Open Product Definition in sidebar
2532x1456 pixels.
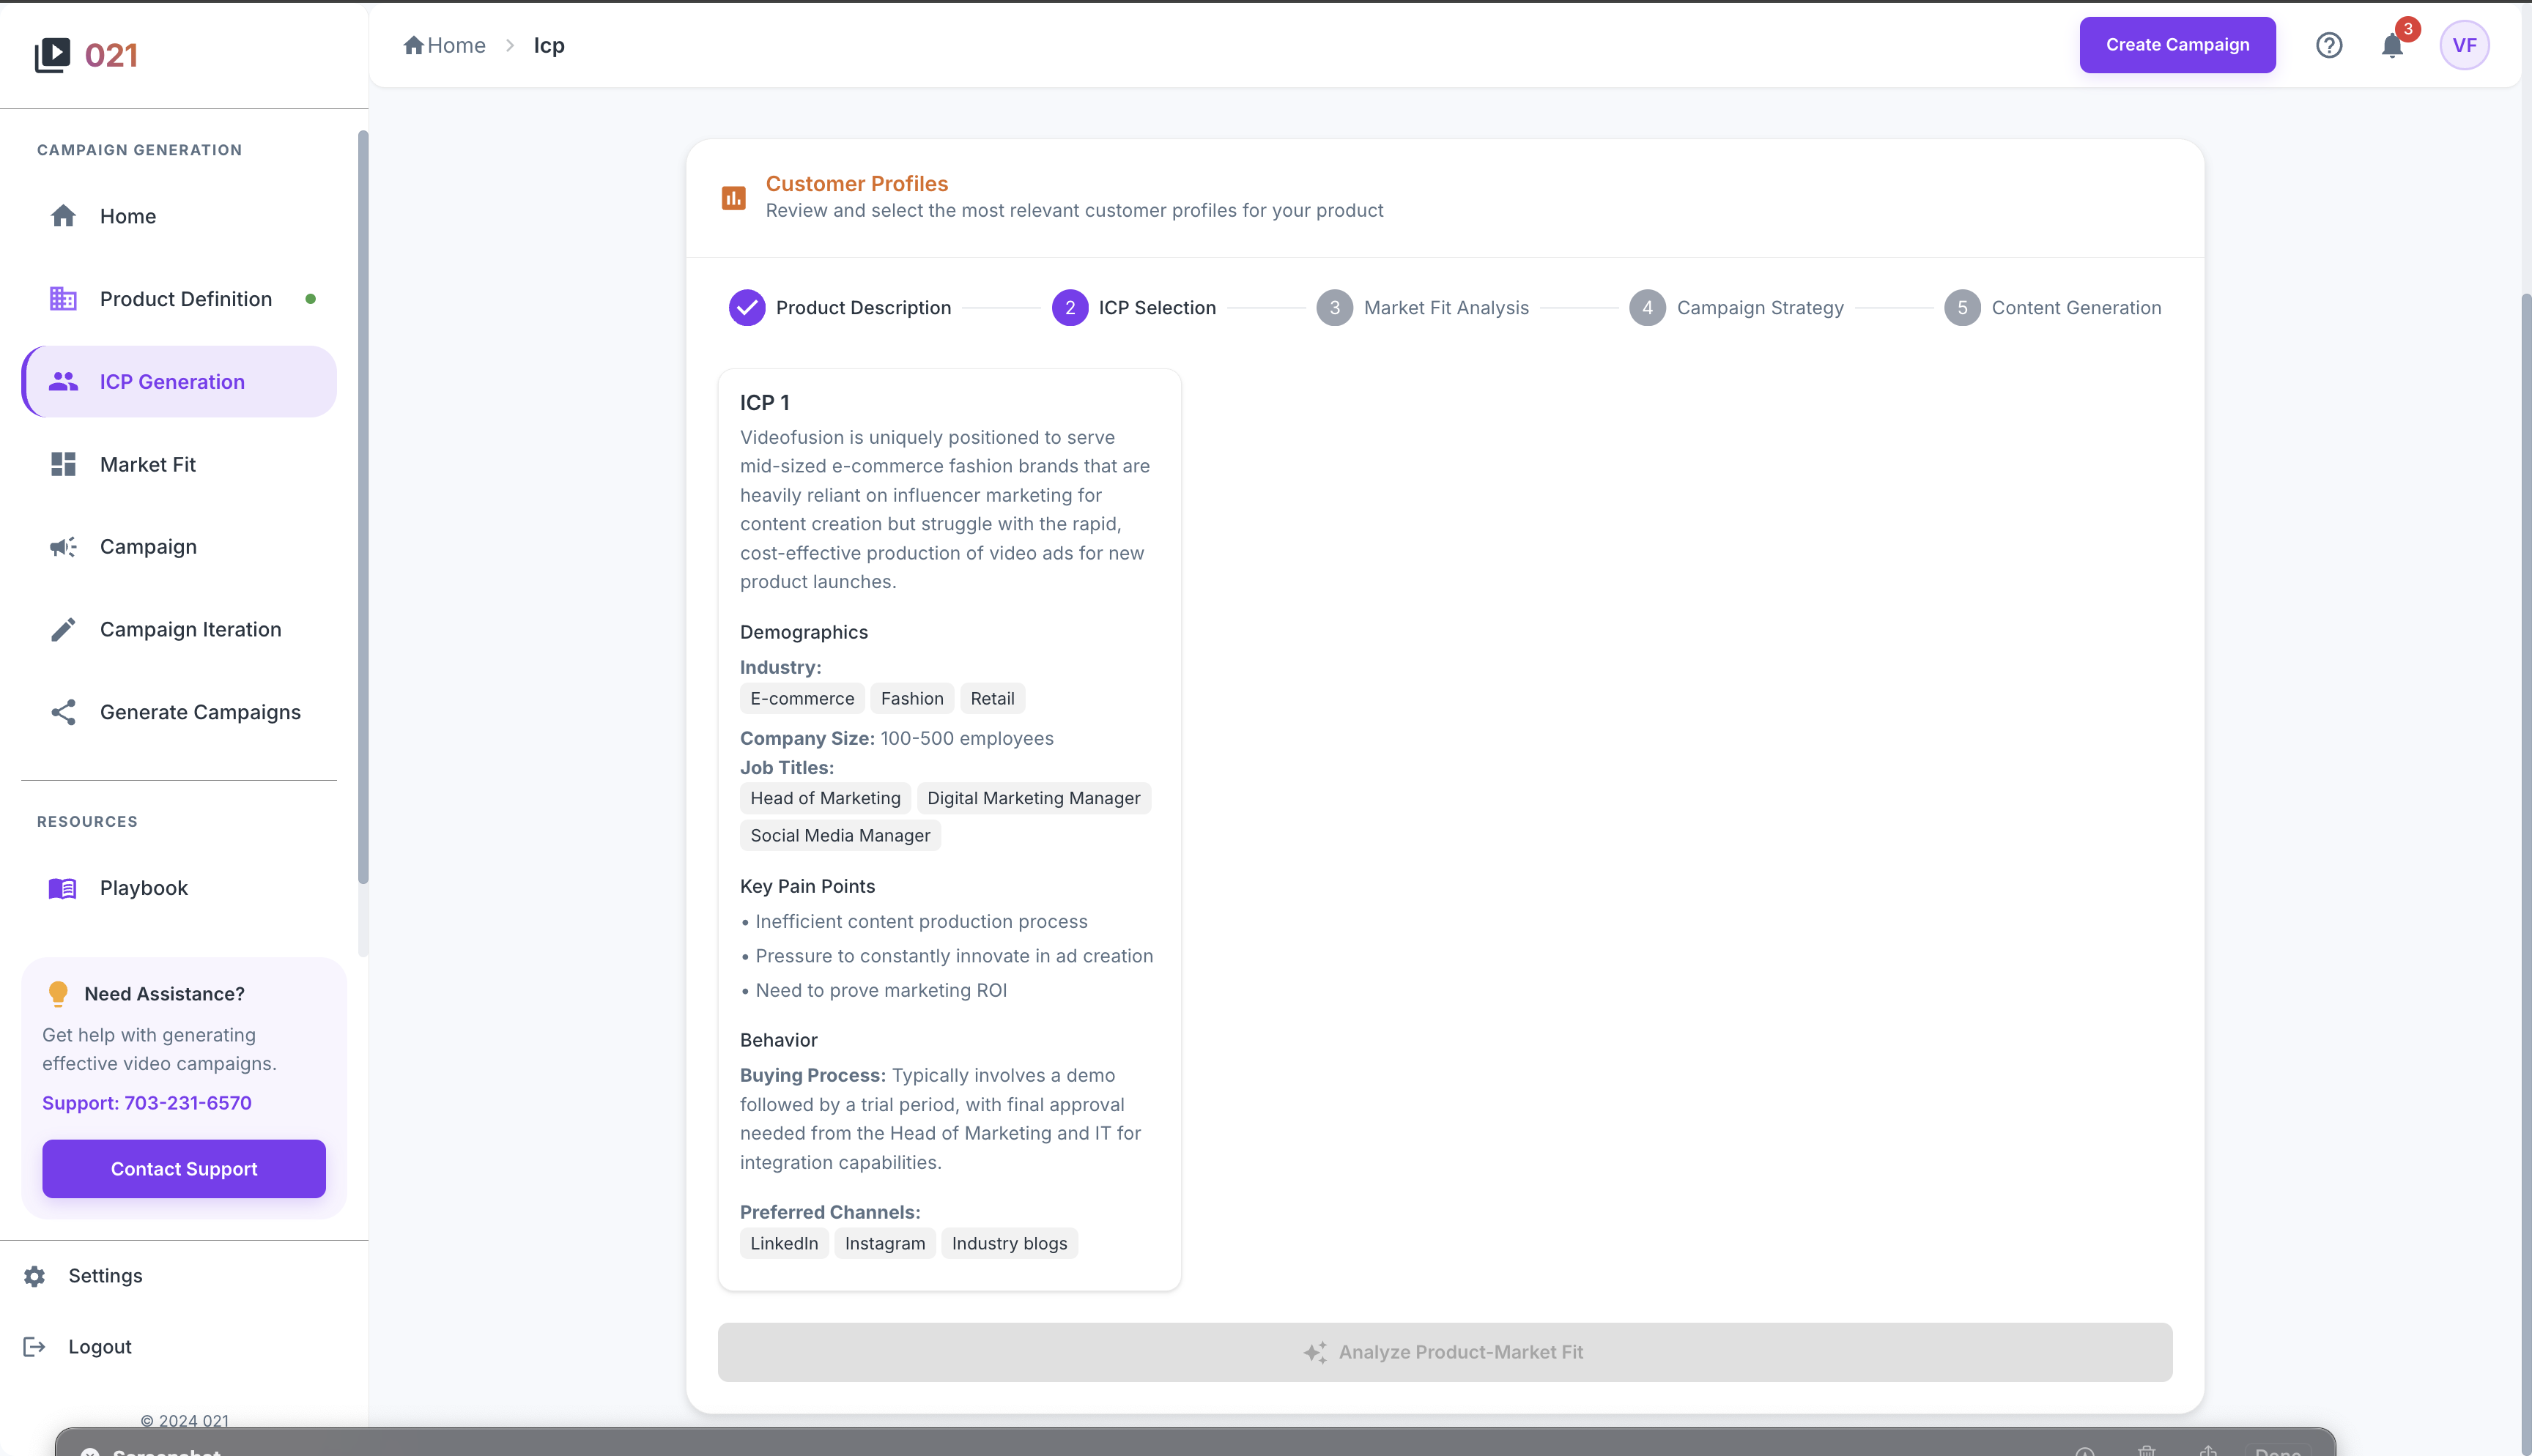pyautogui.click(x=185, y=299)
